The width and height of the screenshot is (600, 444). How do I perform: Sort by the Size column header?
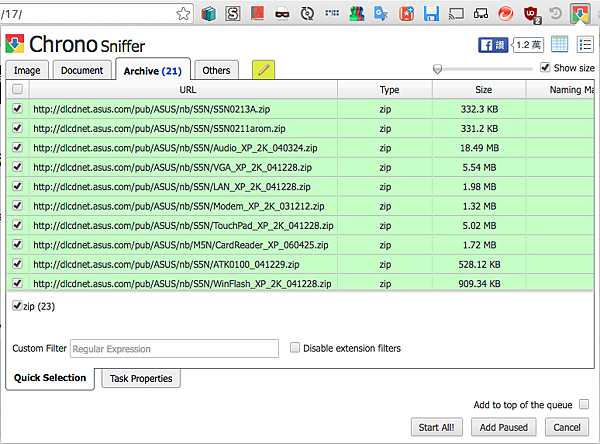pyautogui.click(x=479, y=90)
